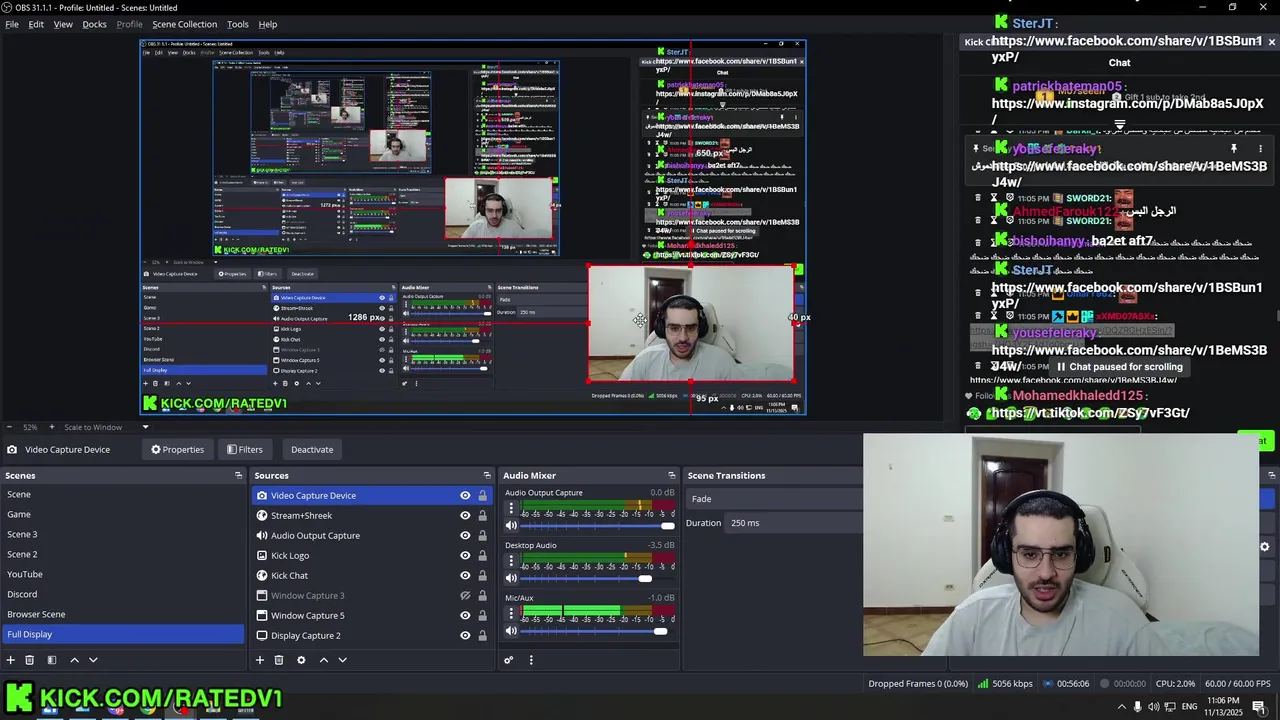The width and height of the screenshot is (1280, 720).
Task: Open the View menu
Action: point(63,24)
